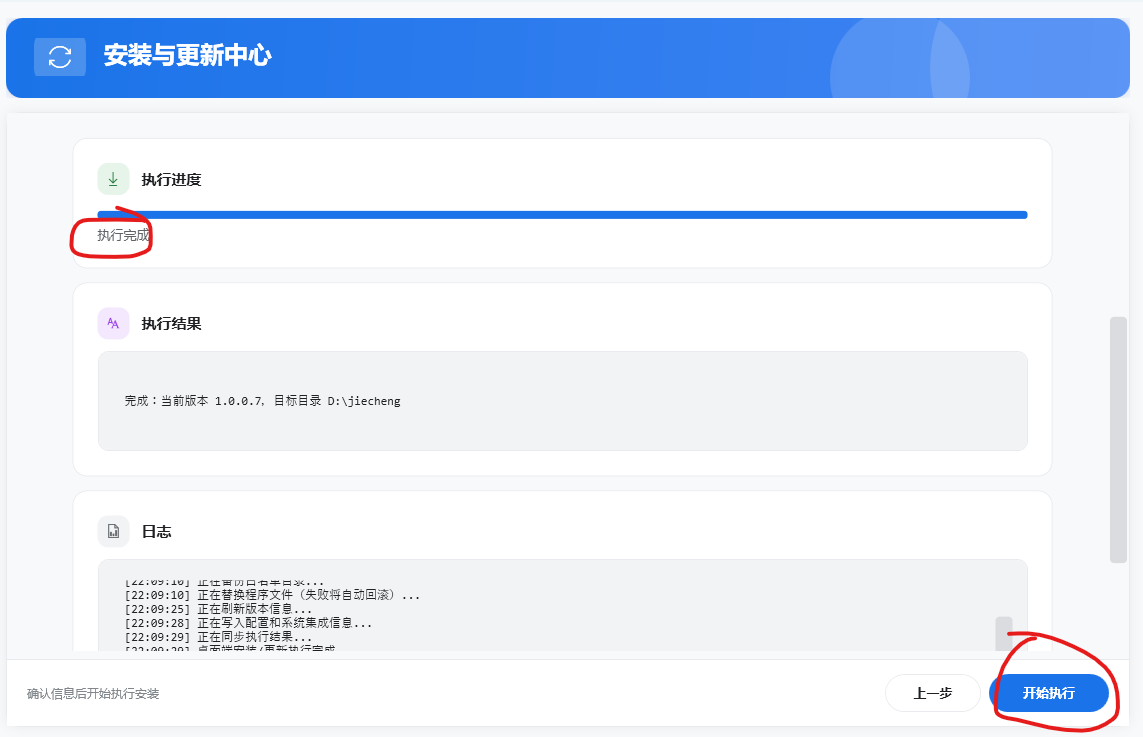Click log line 正在刷新版本信息
Image resolution: width=1143 pixels, height=737 pixels.
[x=218, y=609]
